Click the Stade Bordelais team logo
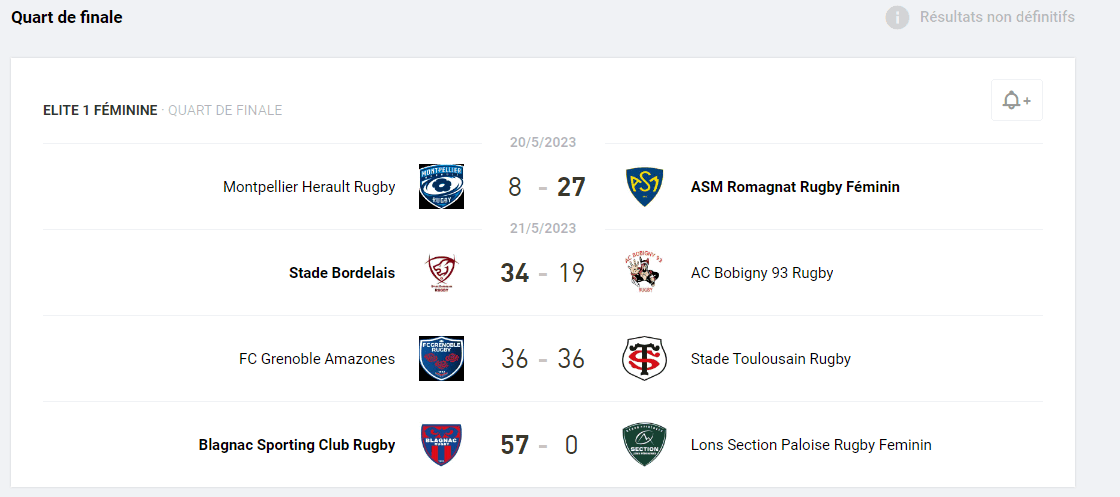The height and width of the screenshot is (497, 1120). pyautogui.click(x=441, y=273)
